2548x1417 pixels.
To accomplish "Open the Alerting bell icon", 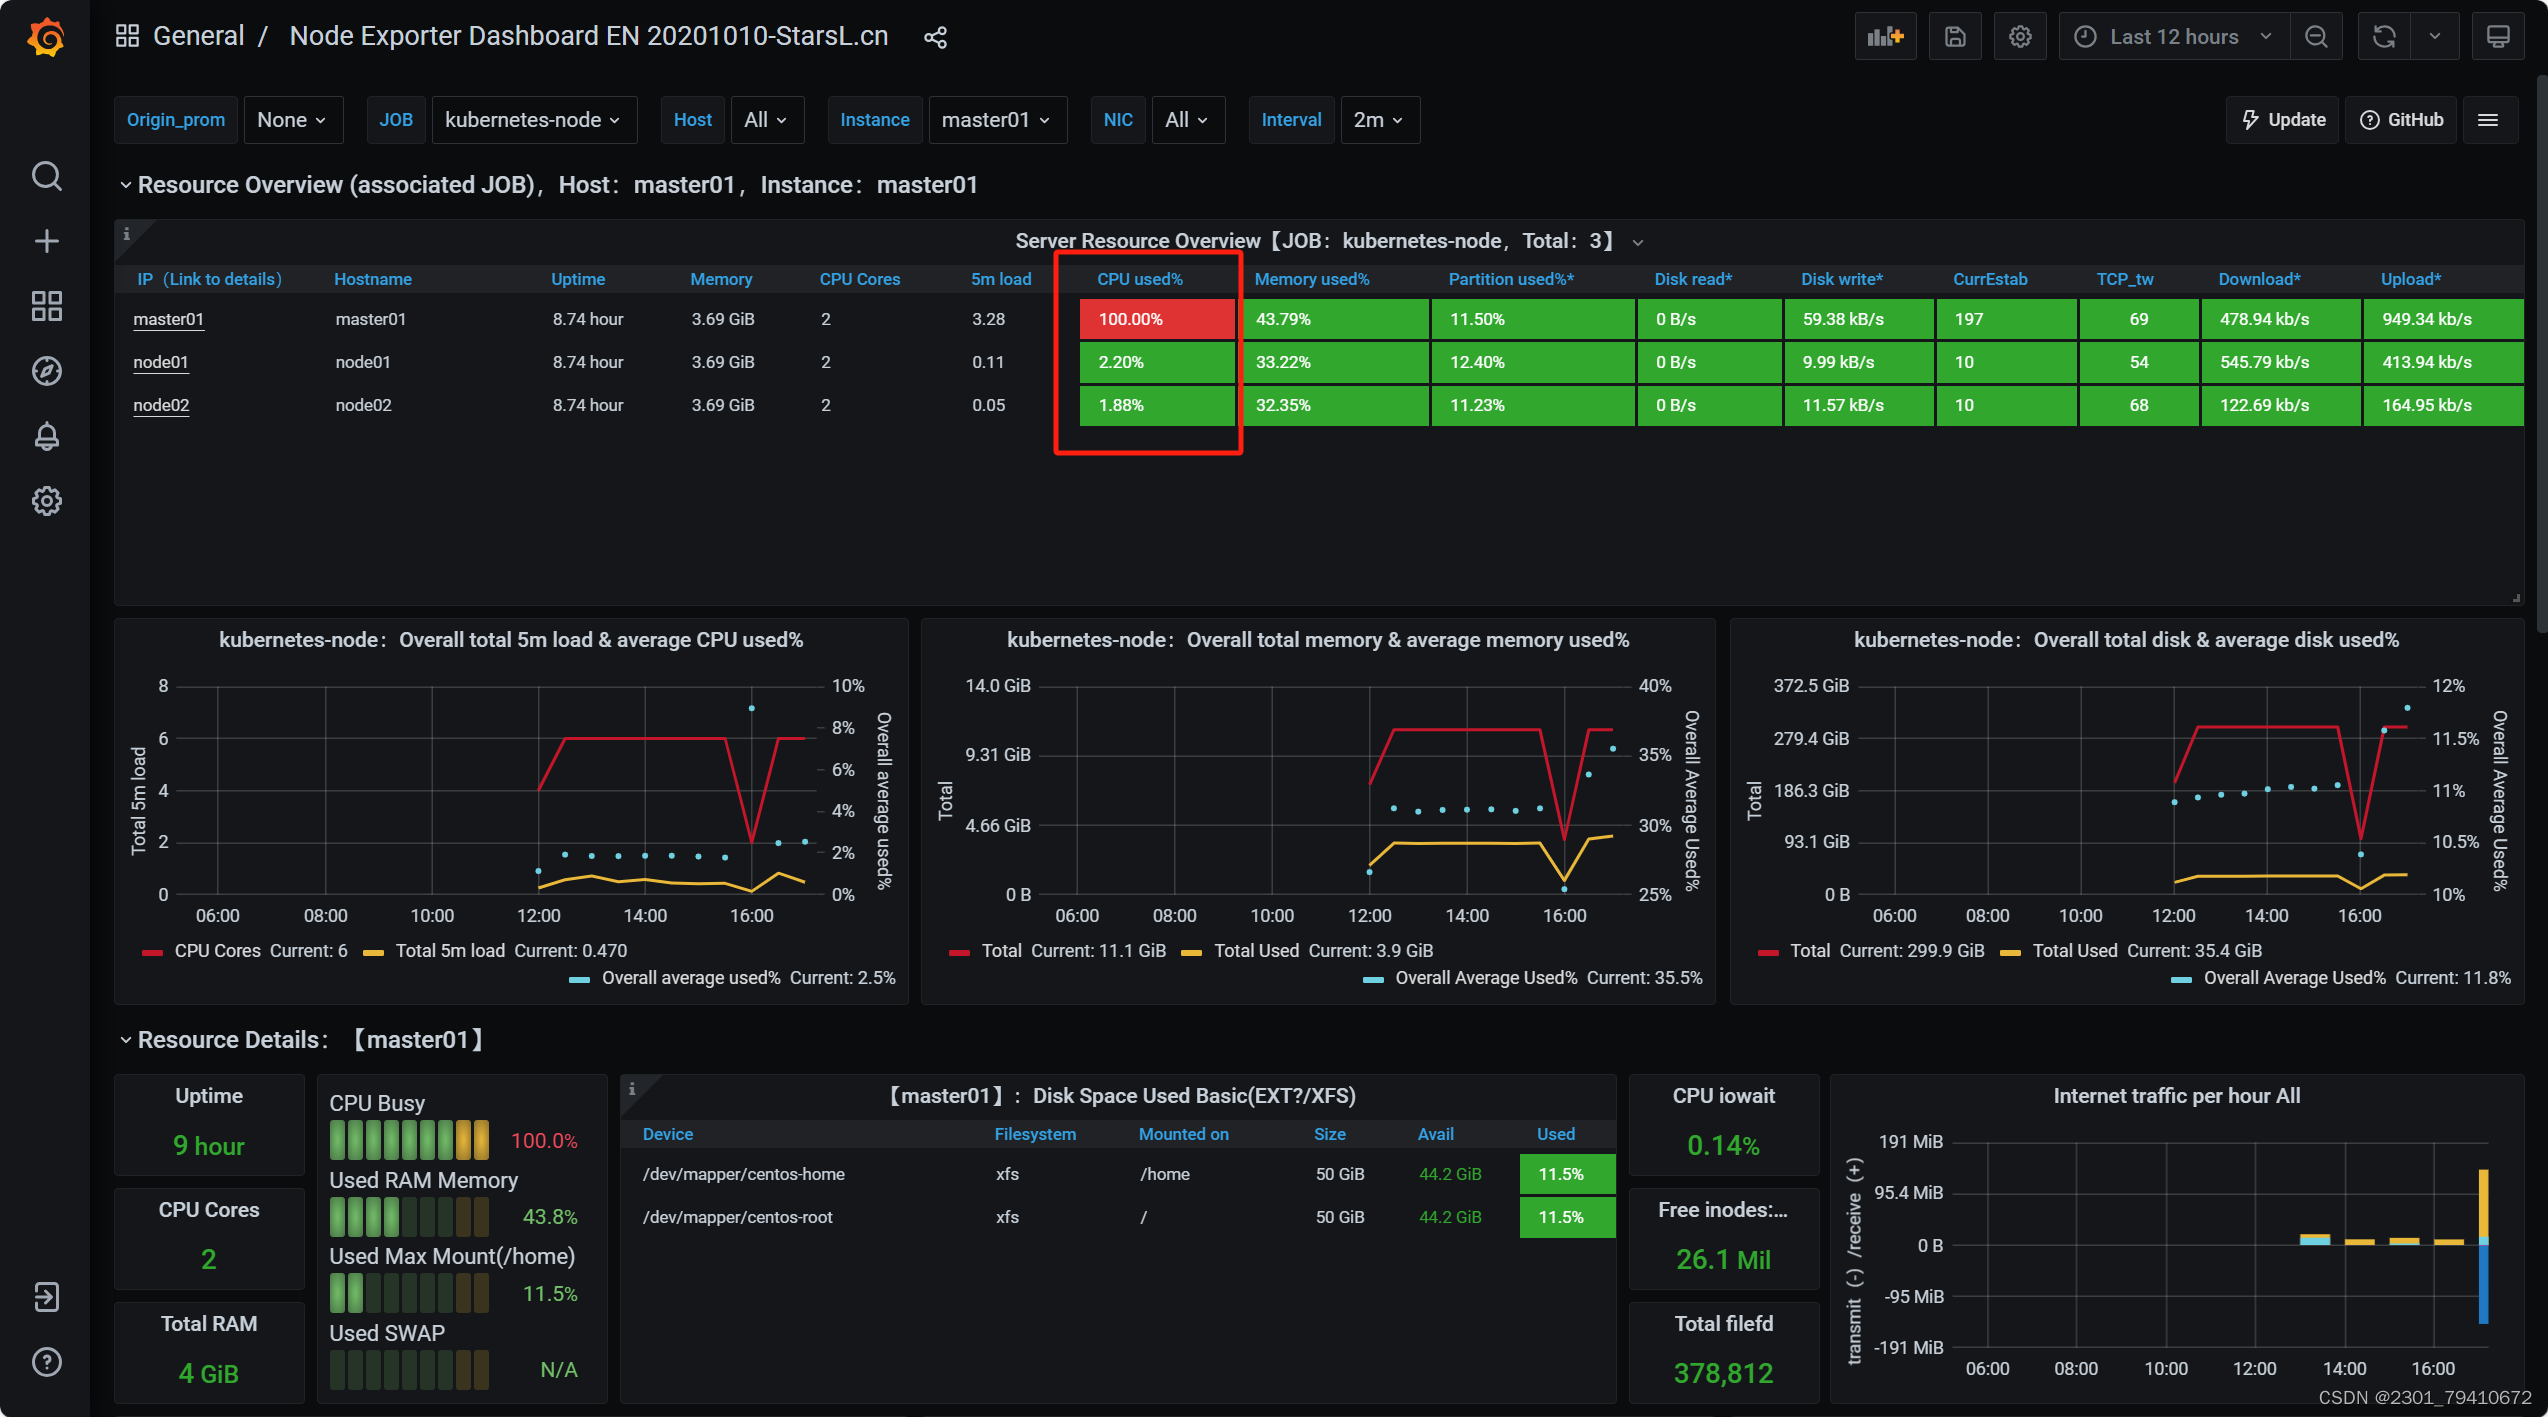I will (x=46, y=436).
